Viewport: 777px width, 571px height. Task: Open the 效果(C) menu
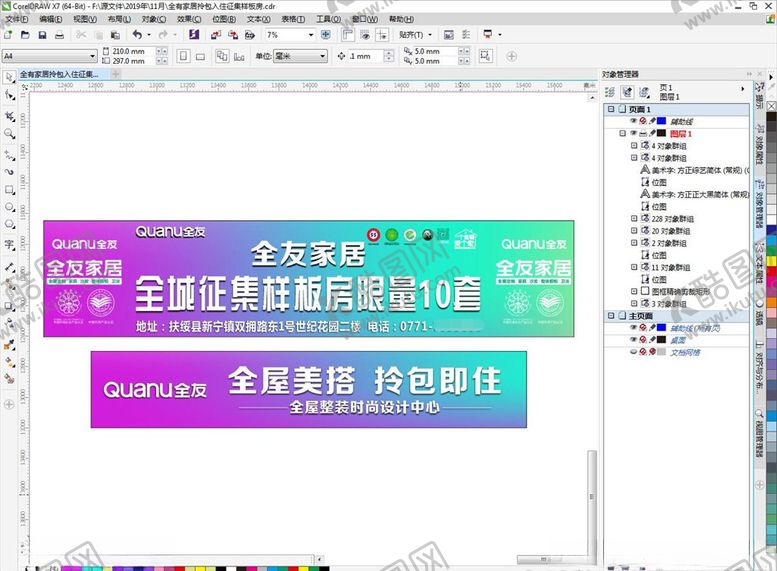point(189,19)
